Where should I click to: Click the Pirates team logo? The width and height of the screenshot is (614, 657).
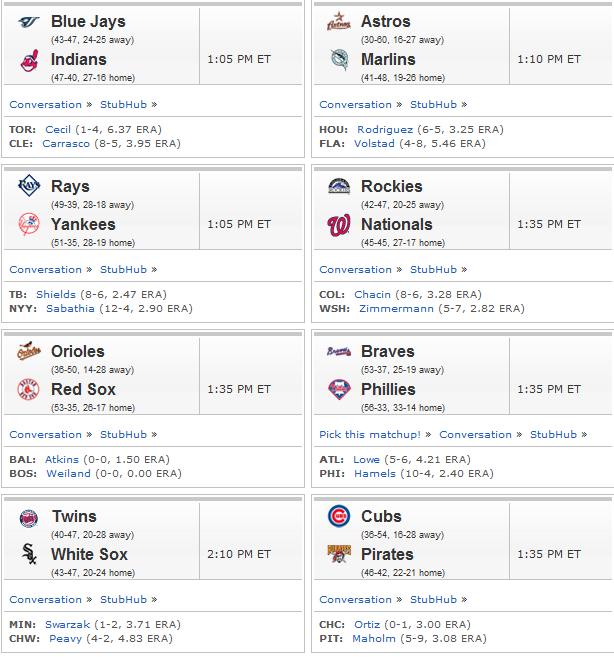click(x=339, y=554)
